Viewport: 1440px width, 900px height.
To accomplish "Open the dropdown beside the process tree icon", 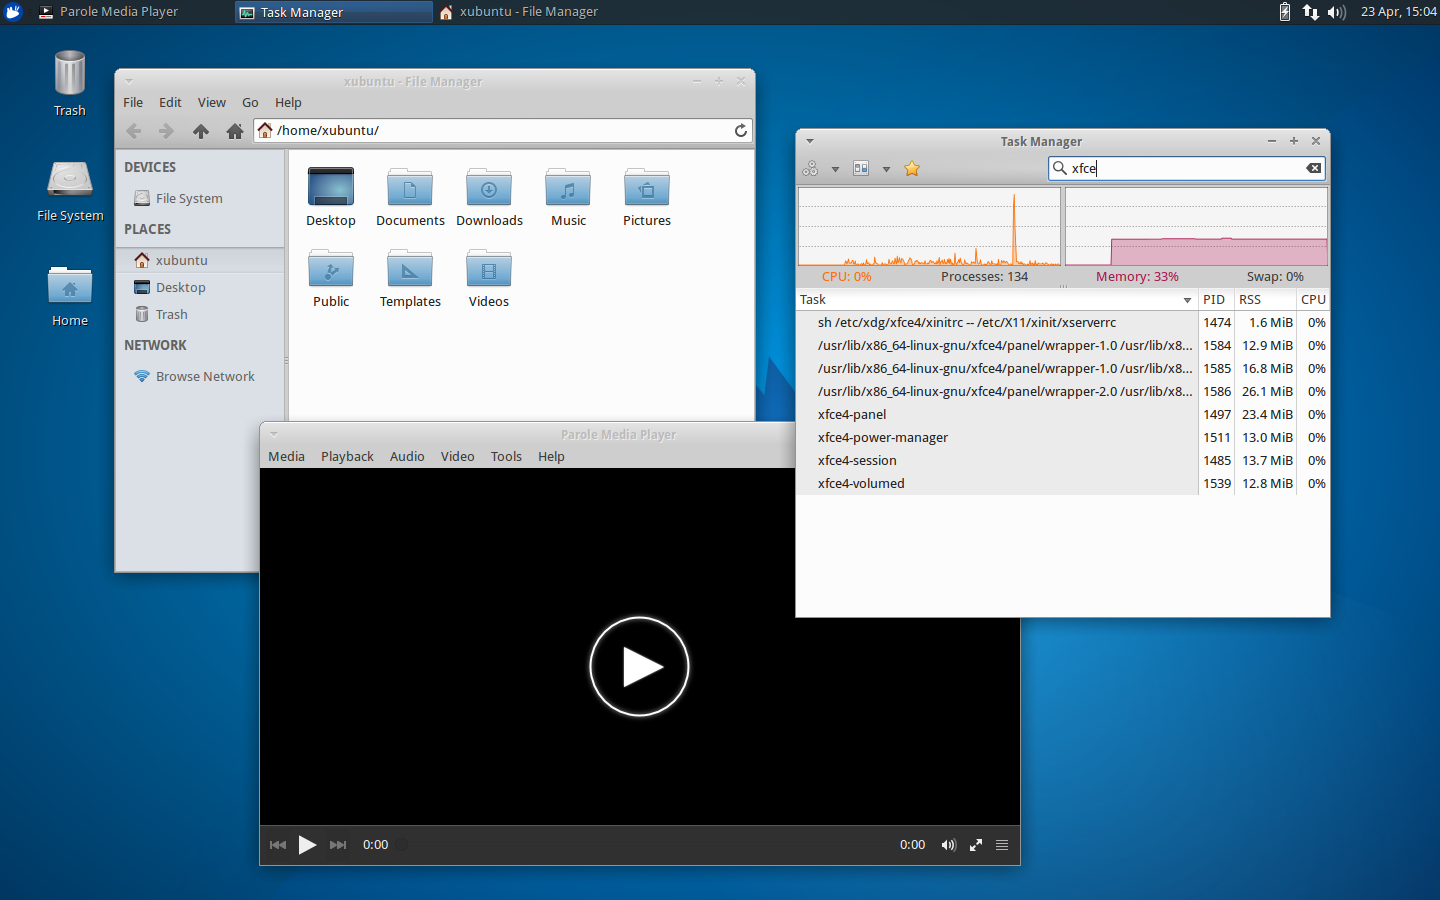I will click(x=836, y=168).
